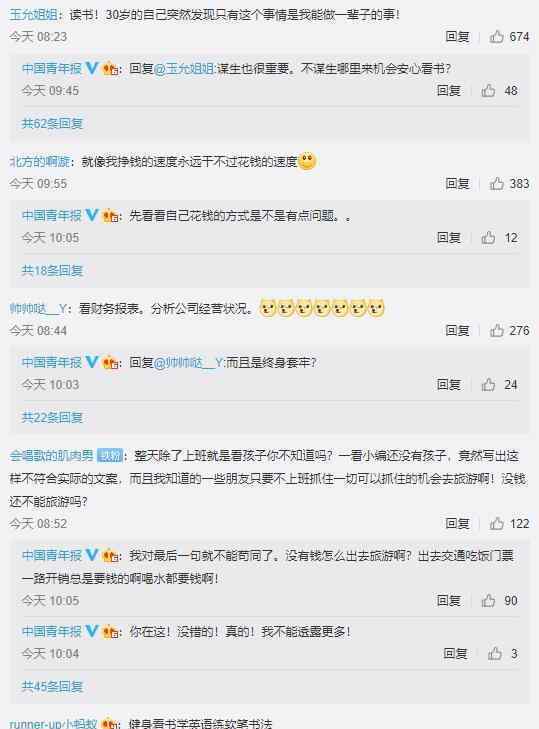Expand the 共45条回复 thread

pyautogui.click(x=52, y=687)
